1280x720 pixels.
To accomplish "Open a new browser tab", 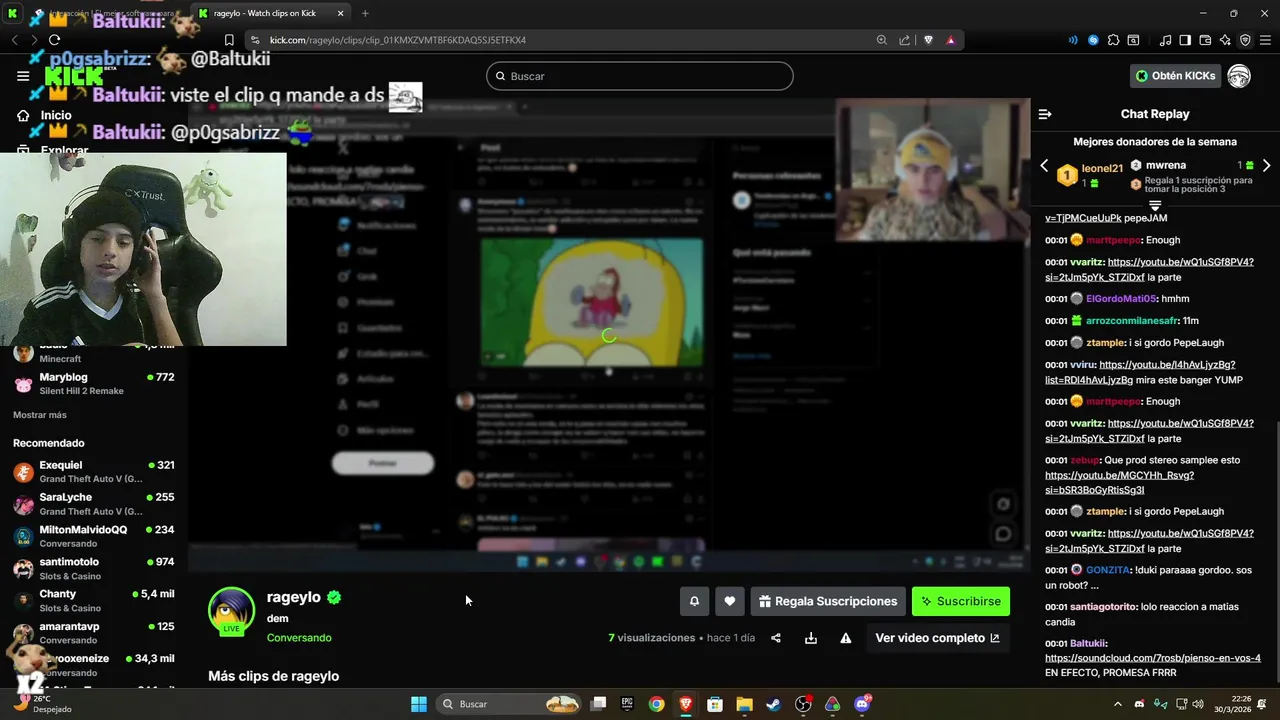I will pyautogui.click(x=365, y=13).
